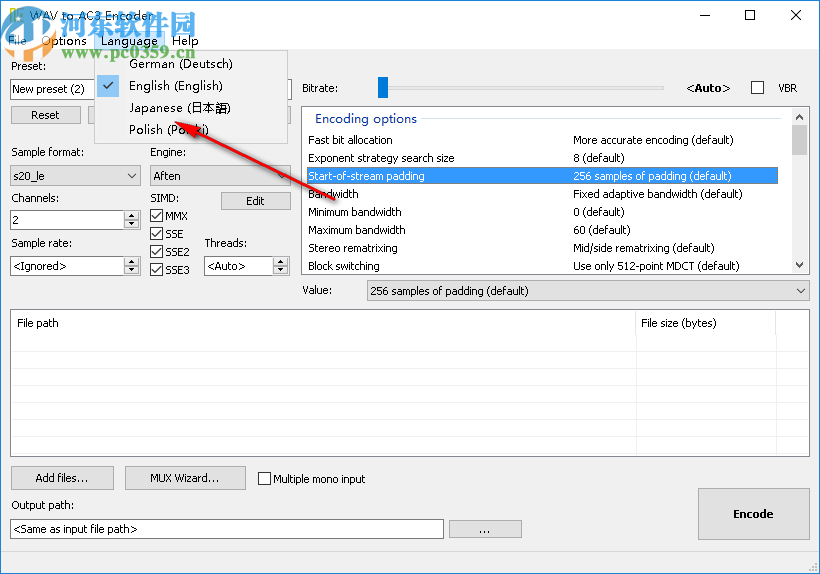Enable Multiple mono input checkbox
Viewport: 820px width, 574px height.
pyautogui.click(x=265, y=478)
